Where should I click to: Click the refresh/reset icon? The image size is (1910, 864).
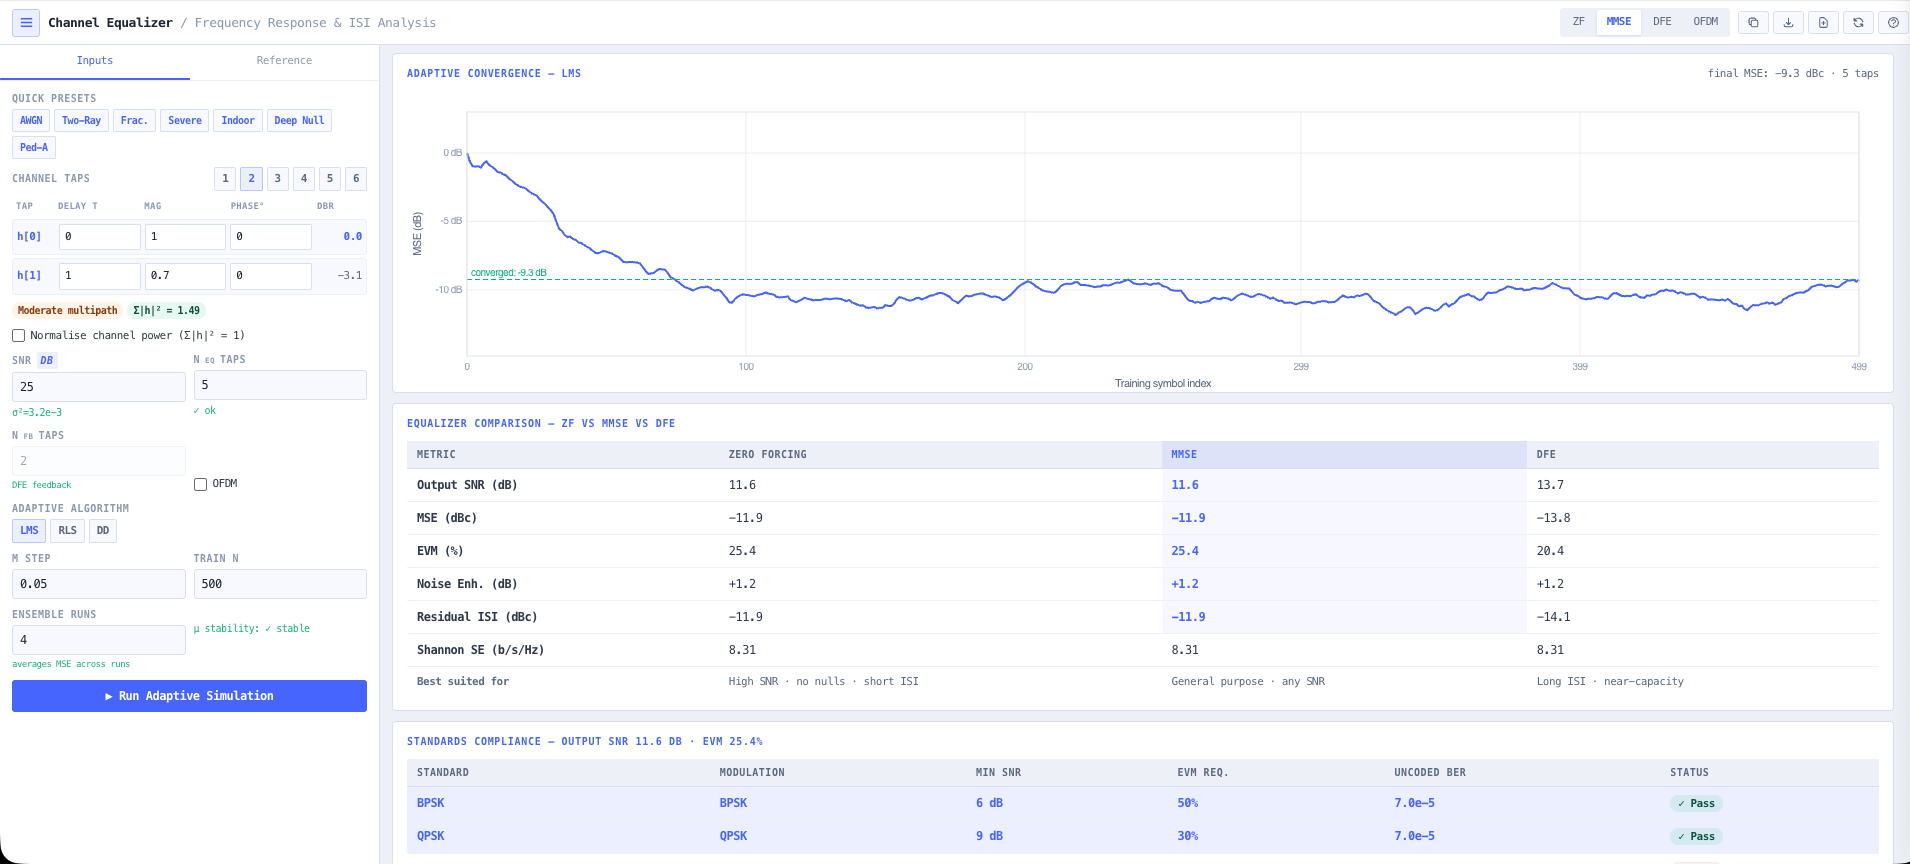pyautogui.click(x=1858, y=22)
